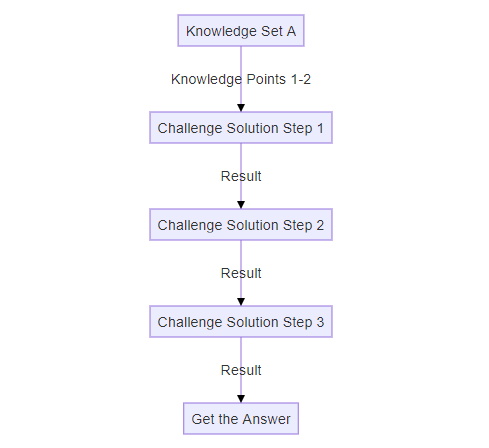Click arrowhead pointing into Challenge Solution Step 3

click(241, 302)
